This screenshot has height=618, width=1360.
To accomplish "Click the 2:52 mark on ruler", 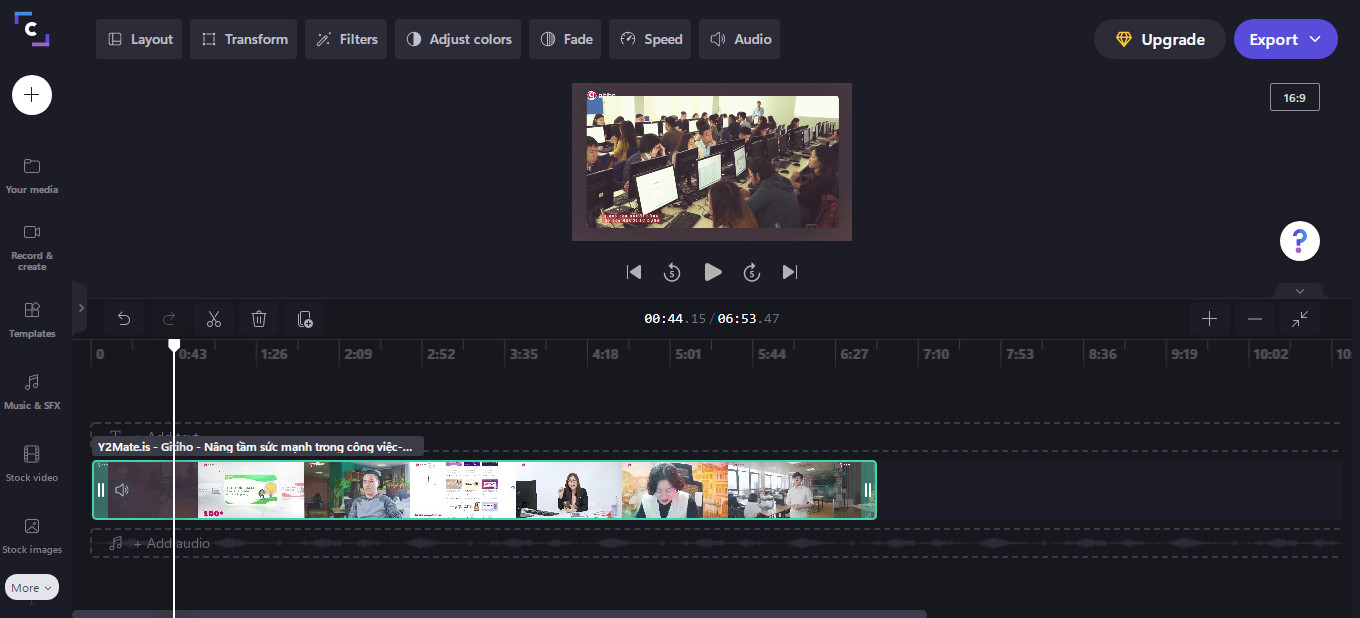I will pyautogui.click(x=440, y=354).
